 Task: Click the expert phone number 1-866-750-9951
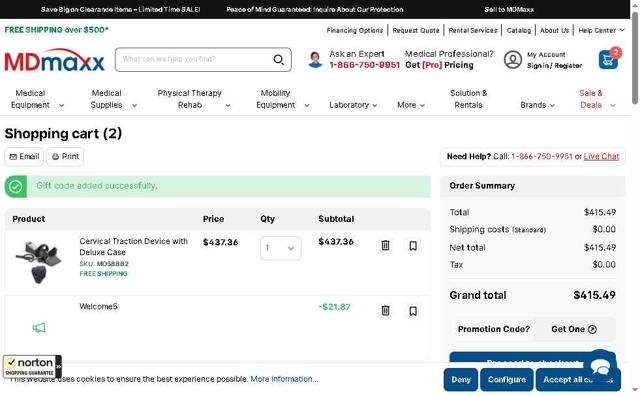point(364,65)
